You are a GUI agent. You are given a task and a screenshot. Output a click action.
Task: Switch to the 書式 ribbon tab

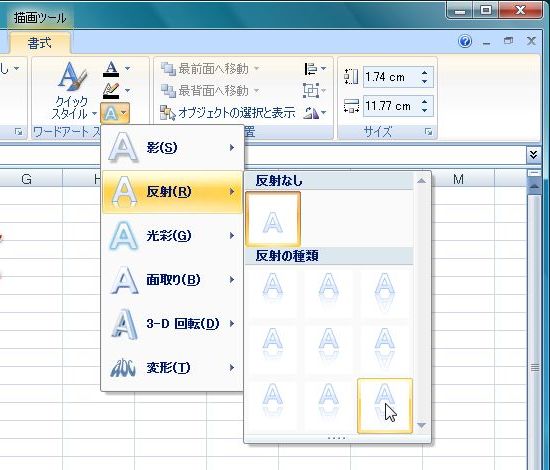[39, 43]
